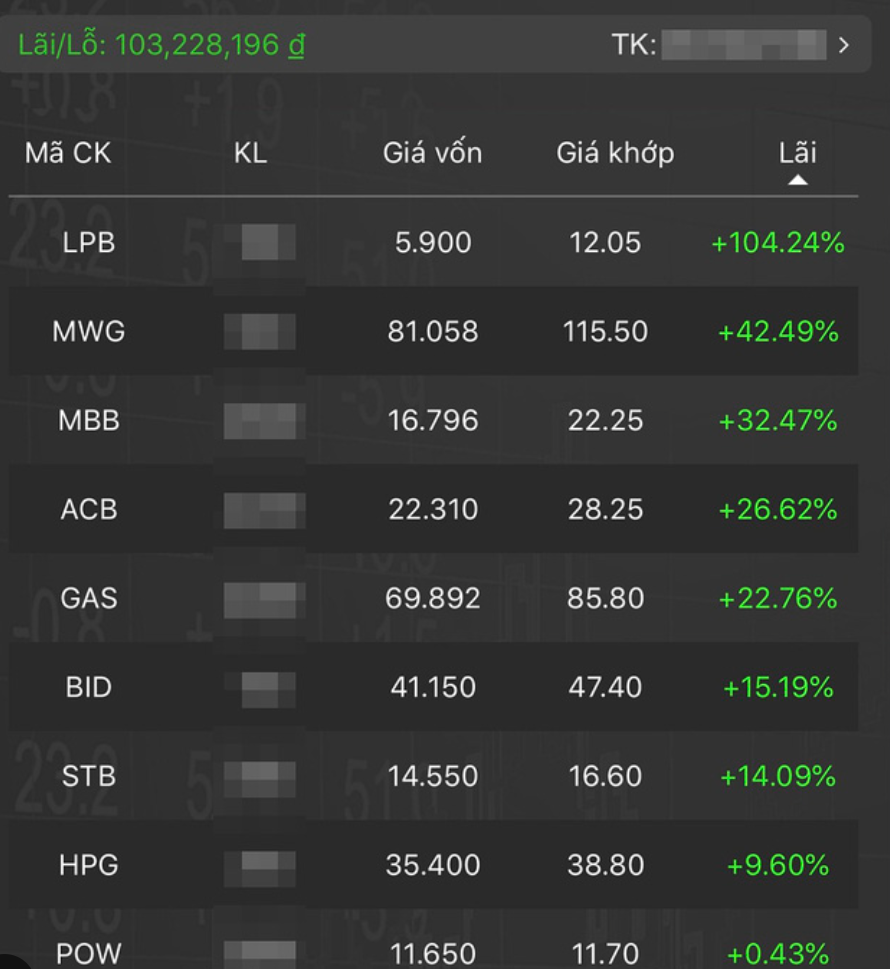This screenshot has height=969, width=890.
Task: Sort by Giá khớp column header
Action: 615,153
